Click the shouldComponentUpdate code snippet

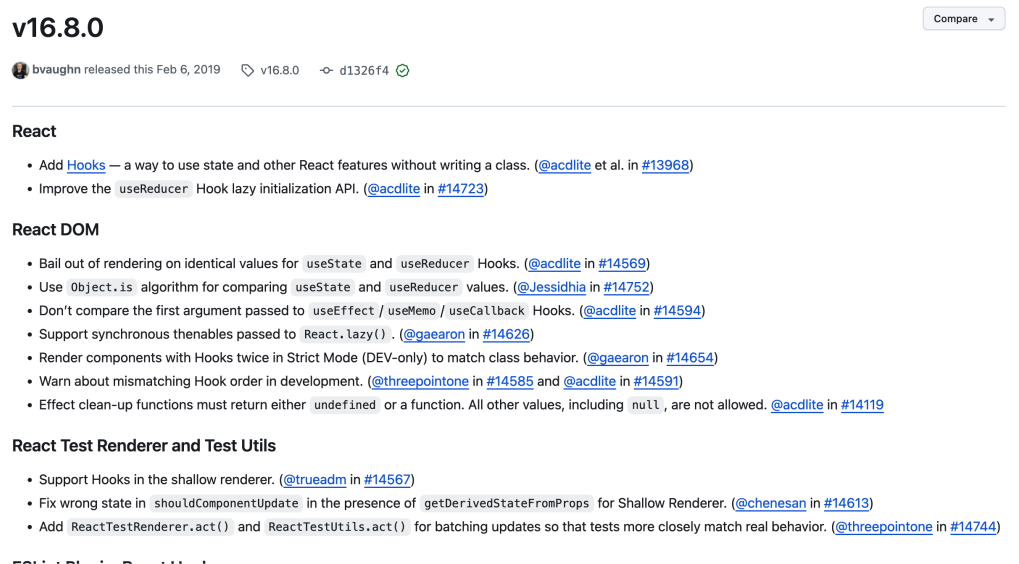(x=226, y=503)
